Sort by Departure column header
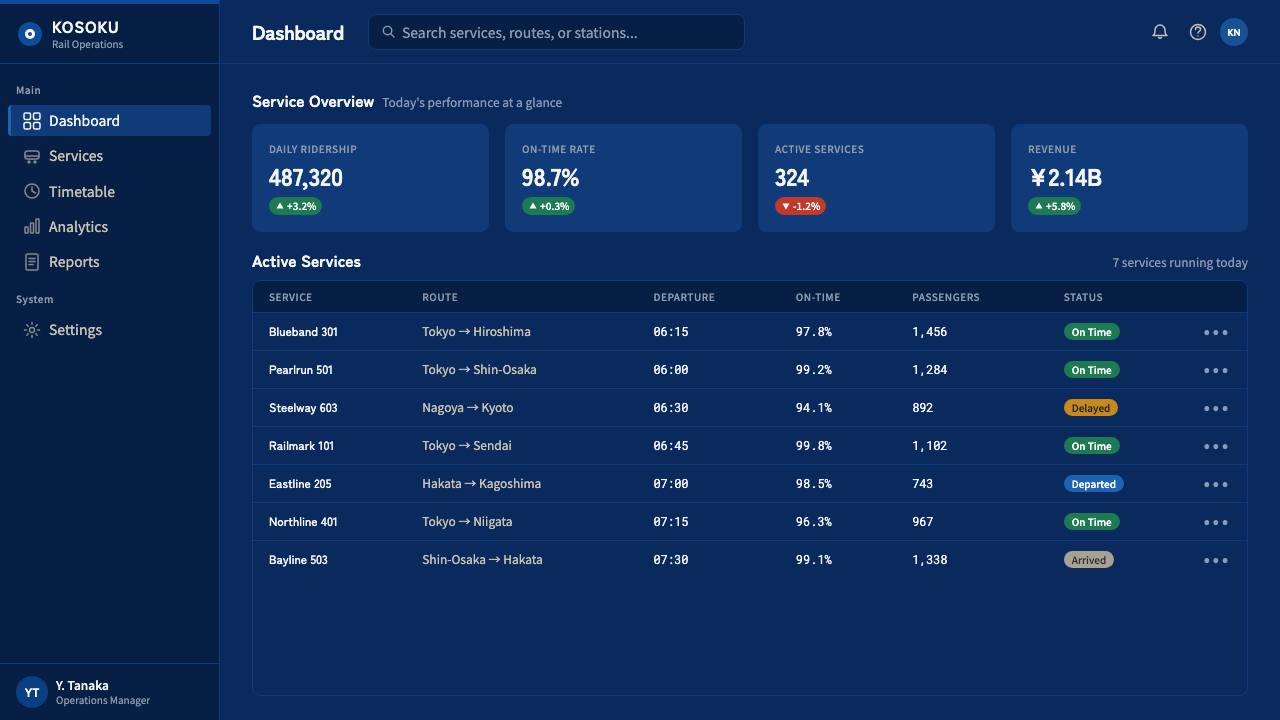Viewport: 1280px width, 720px height. (x=684, y=297)
